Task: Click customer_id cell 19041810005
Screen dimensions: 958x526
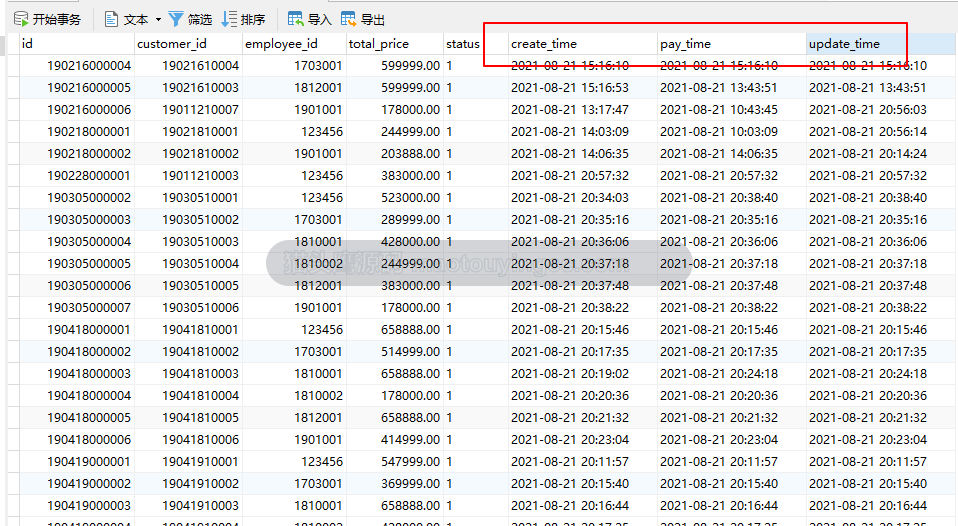Action: (x=188, y=418)
